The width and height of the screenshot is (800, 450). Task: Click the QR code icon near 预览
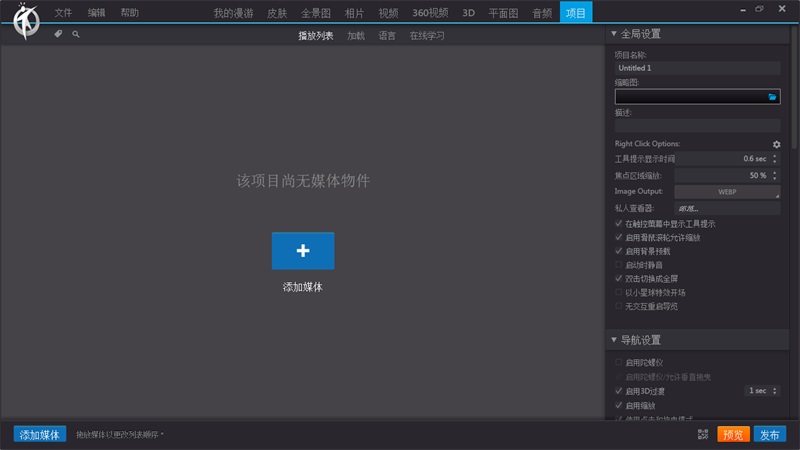703,434
